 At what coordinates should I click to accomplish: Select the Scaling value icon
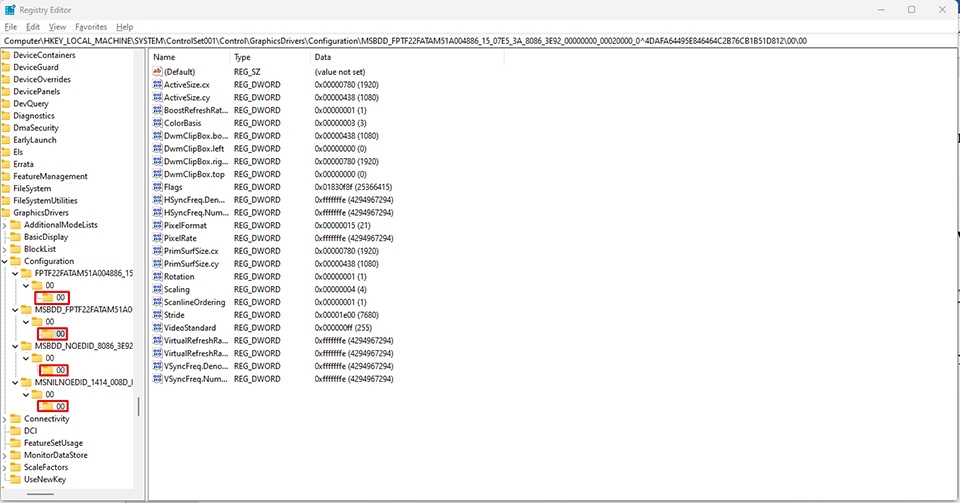[157, 289]
